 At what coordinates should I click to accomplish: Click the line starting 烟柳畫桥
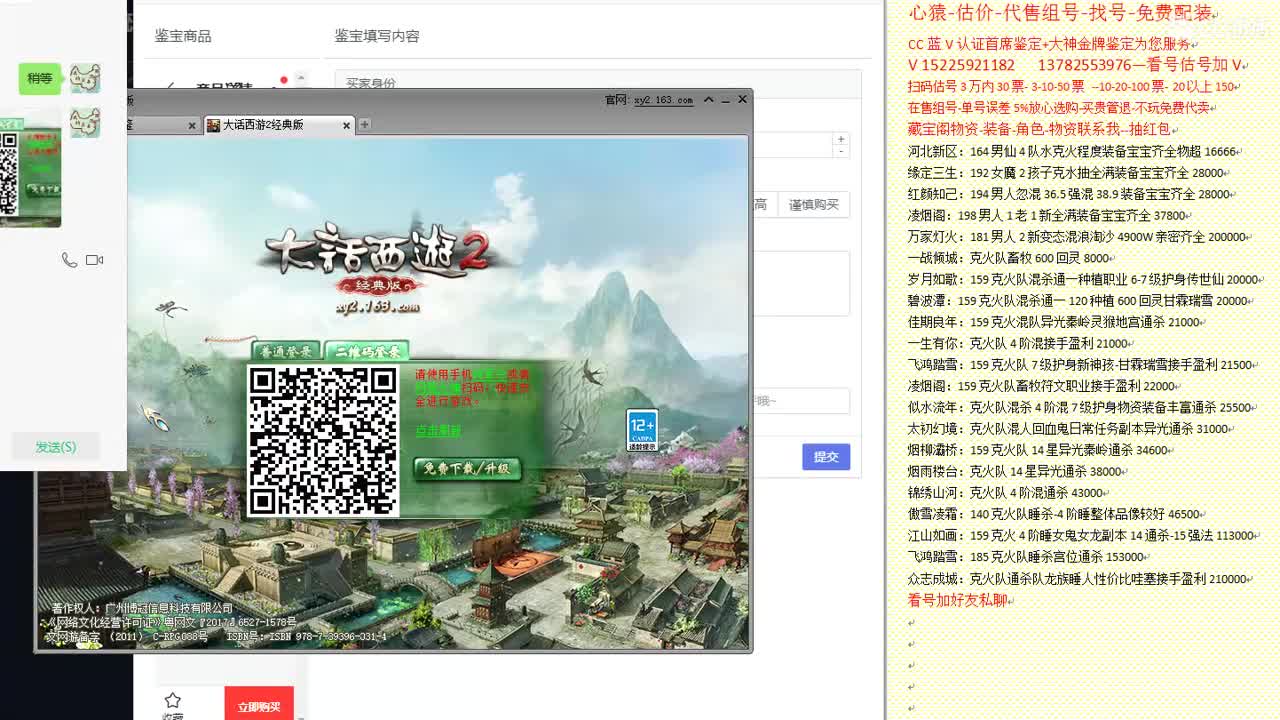tap(1039, 450)
